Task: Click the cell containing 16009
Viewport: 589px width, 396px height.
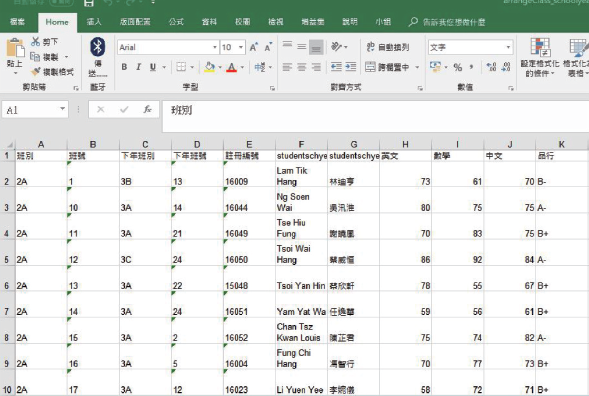Action: tap(249, 175)
